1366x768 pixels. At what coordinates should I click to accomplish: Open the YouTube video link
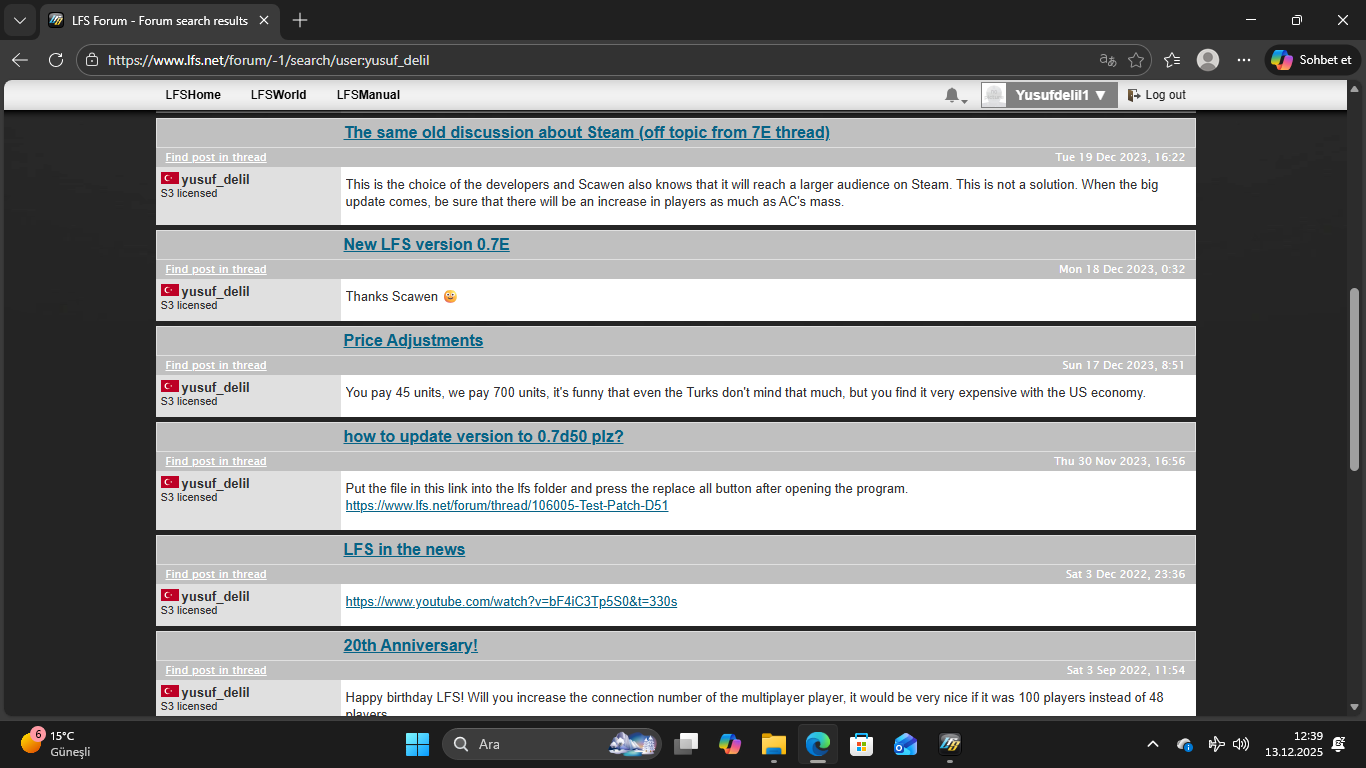point(511,601)
